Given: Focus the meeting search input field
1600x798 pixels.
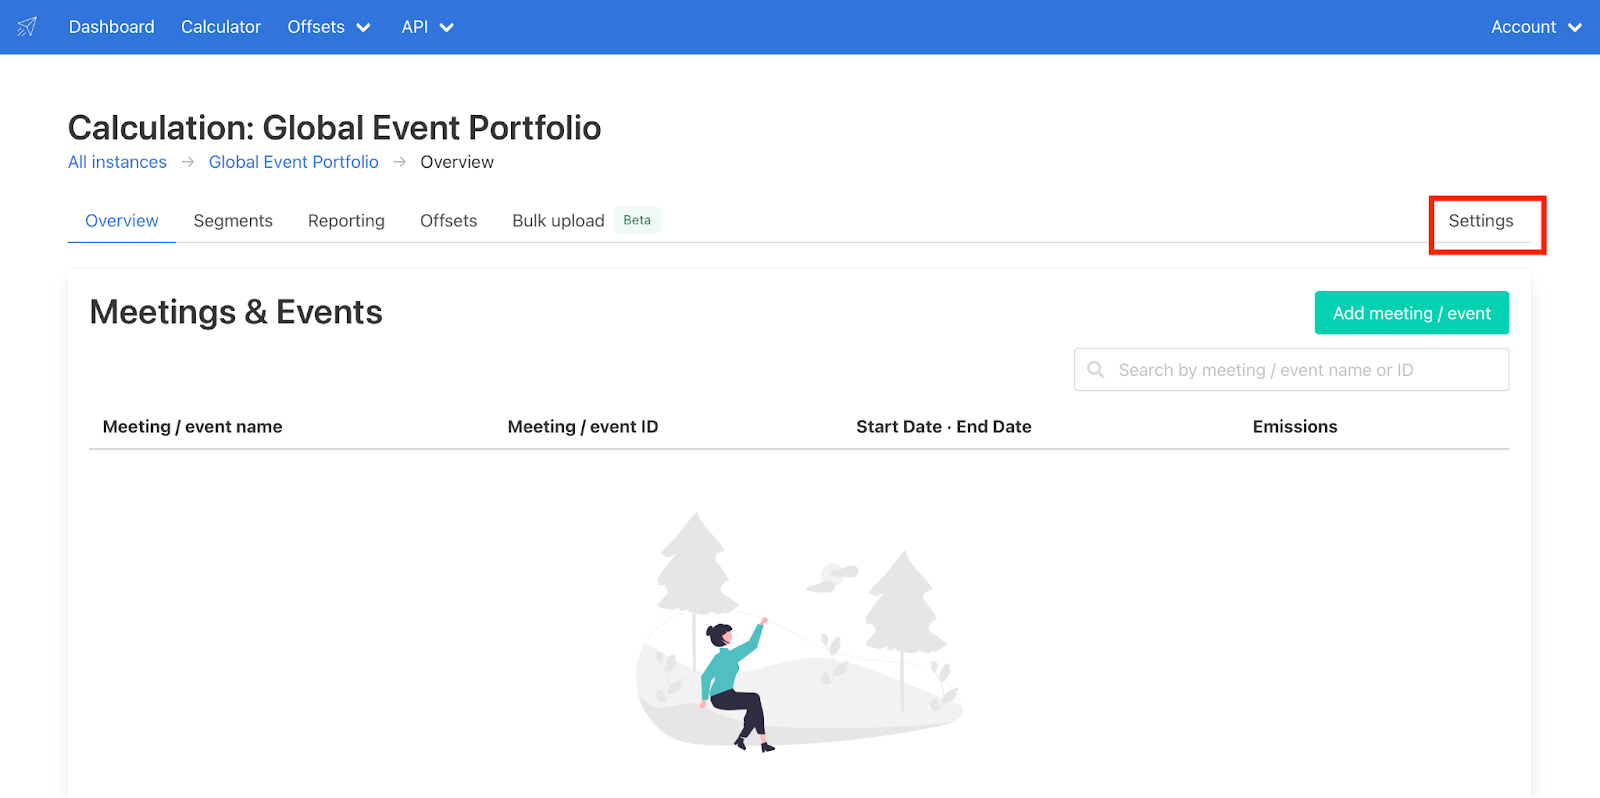Looking at the screenshot, I should 1300,370.
